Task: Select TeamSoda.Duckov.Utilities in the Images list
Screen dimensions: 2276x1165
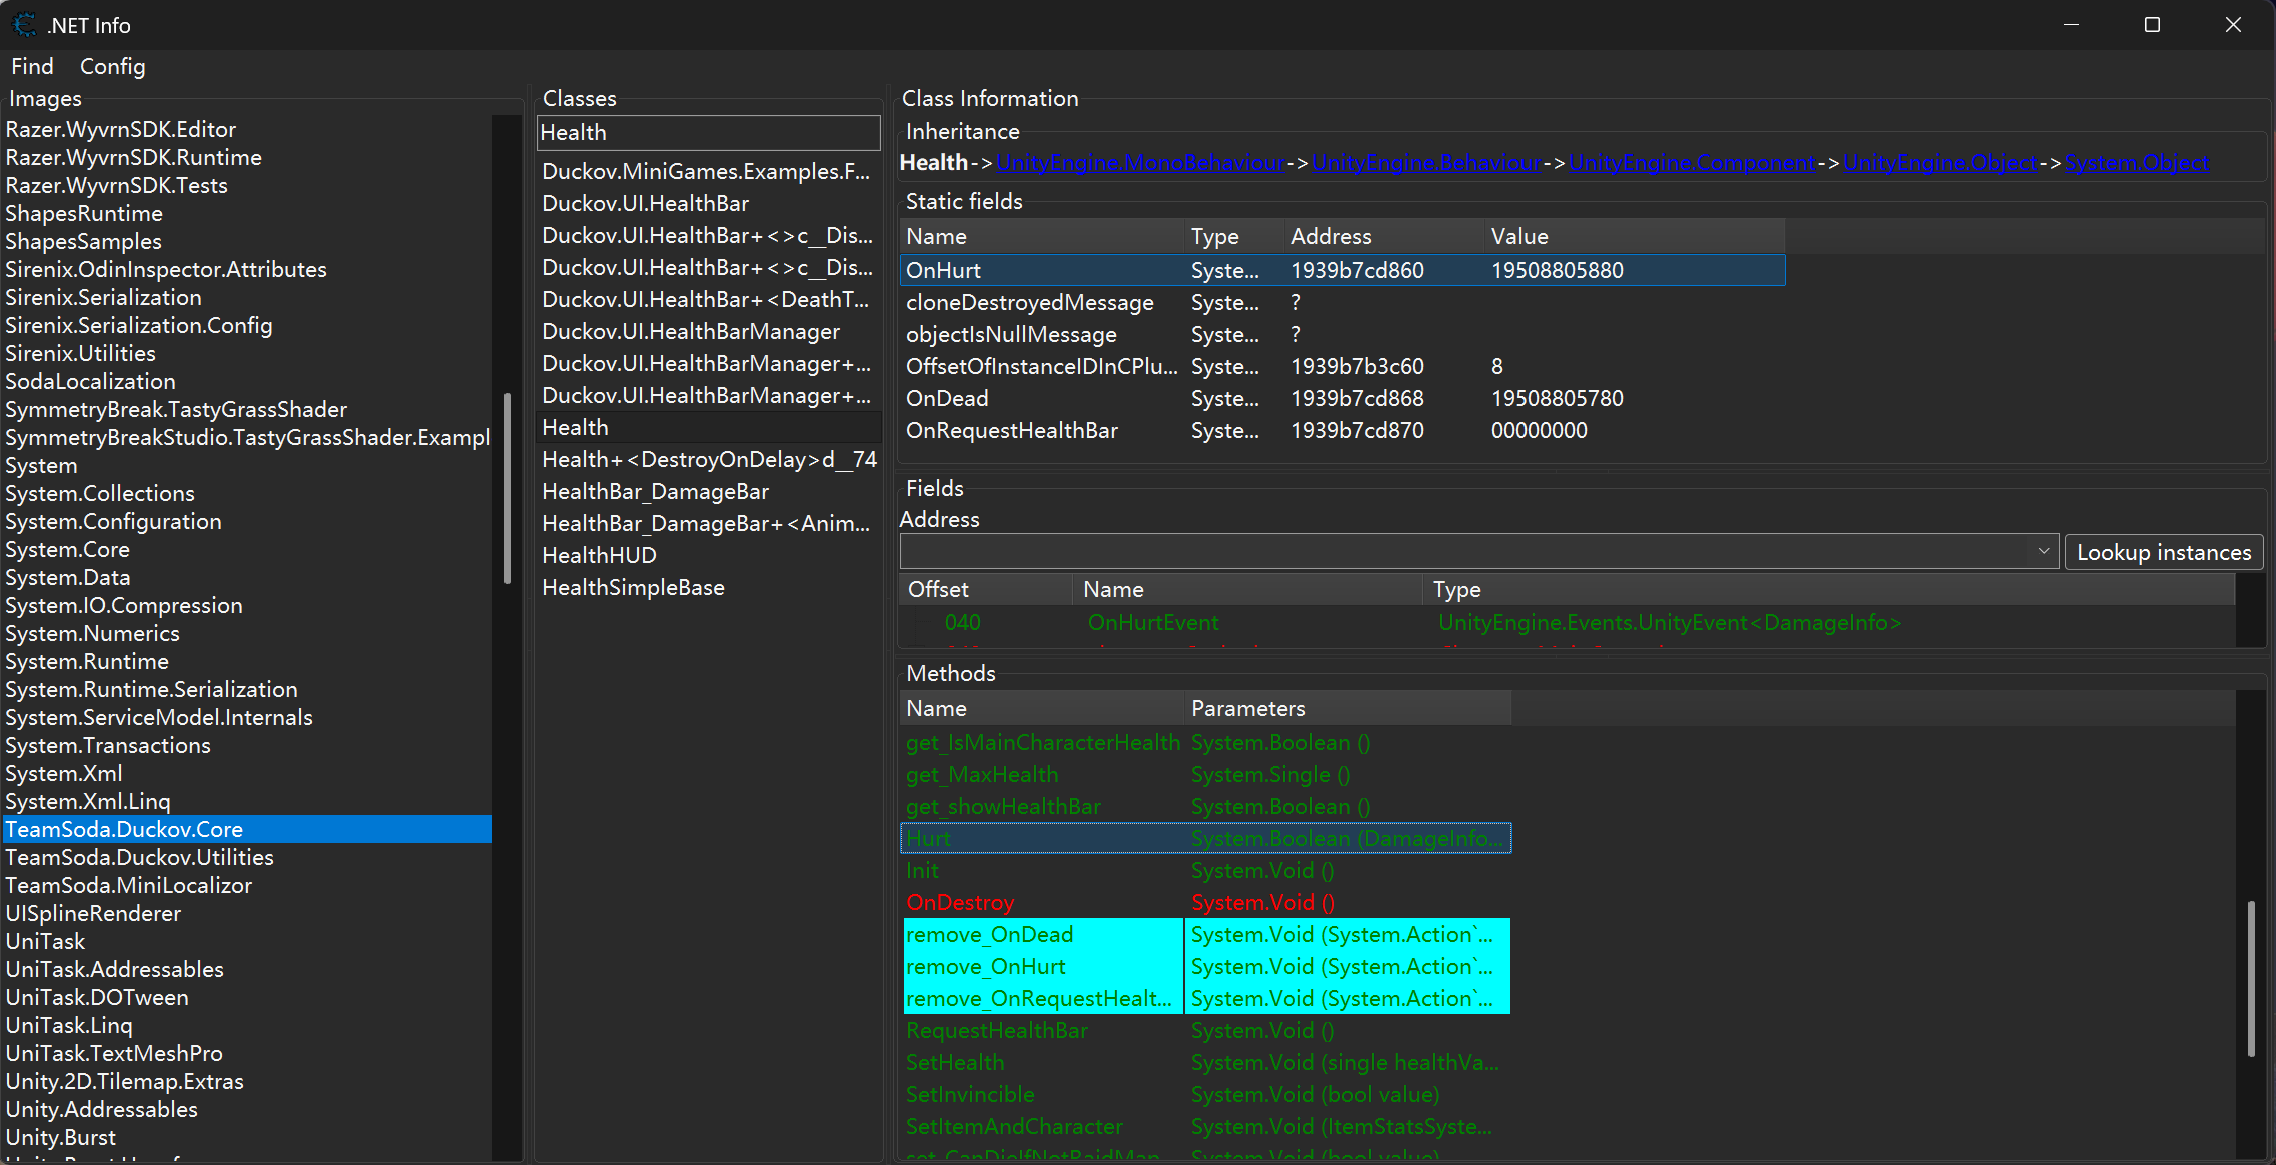Action: [139, 857]
